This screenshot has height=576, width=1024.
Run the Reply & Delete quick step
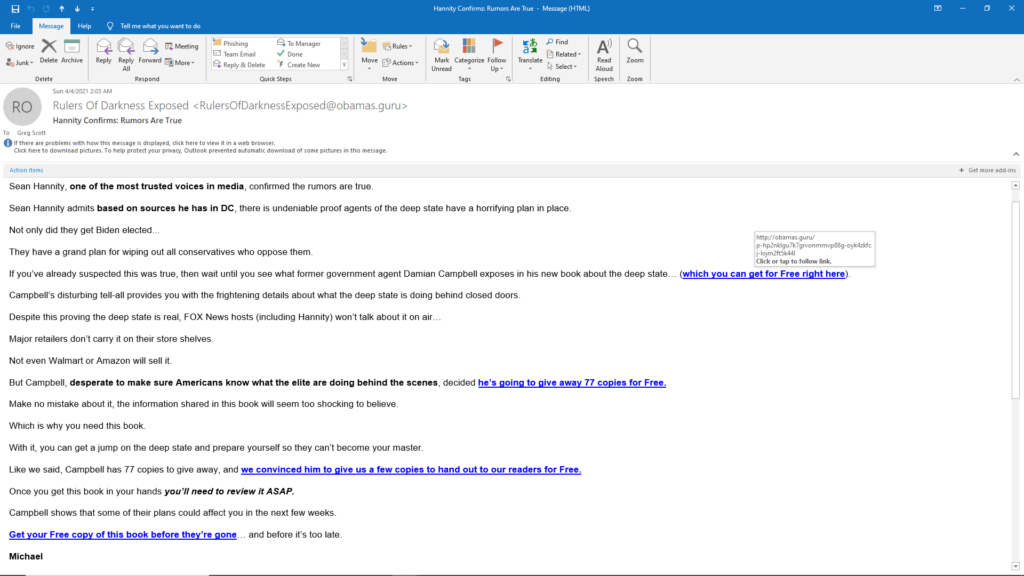point(239,65)
